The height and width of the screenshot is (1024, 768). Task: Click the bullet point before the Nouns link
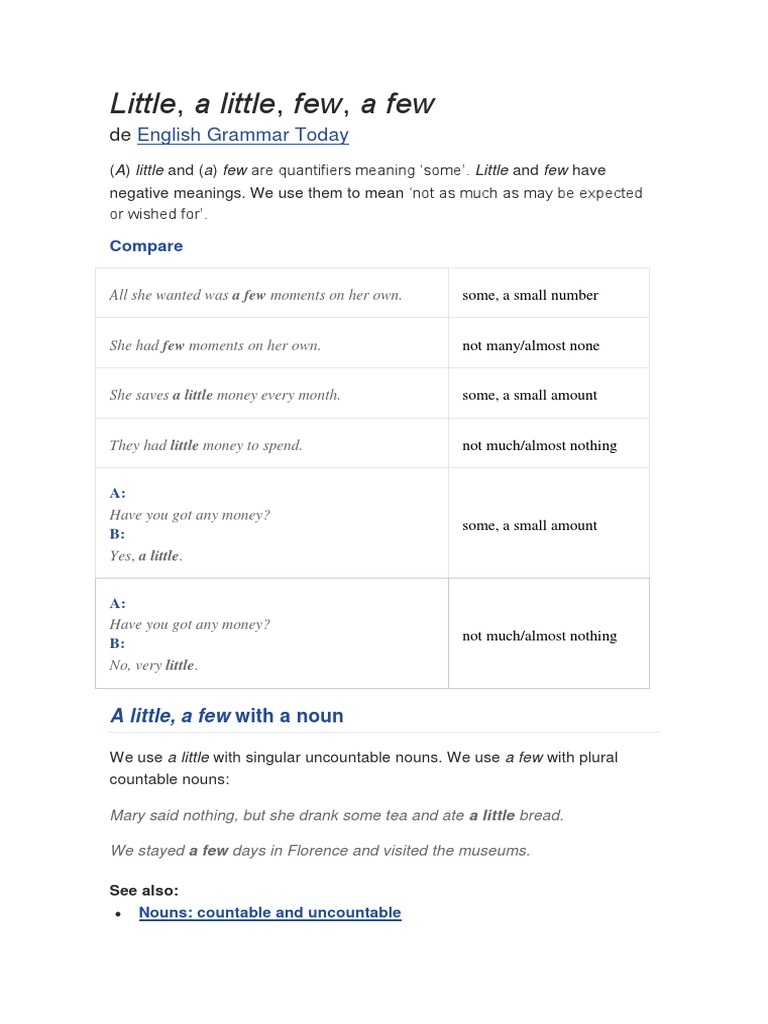(118, 914)
